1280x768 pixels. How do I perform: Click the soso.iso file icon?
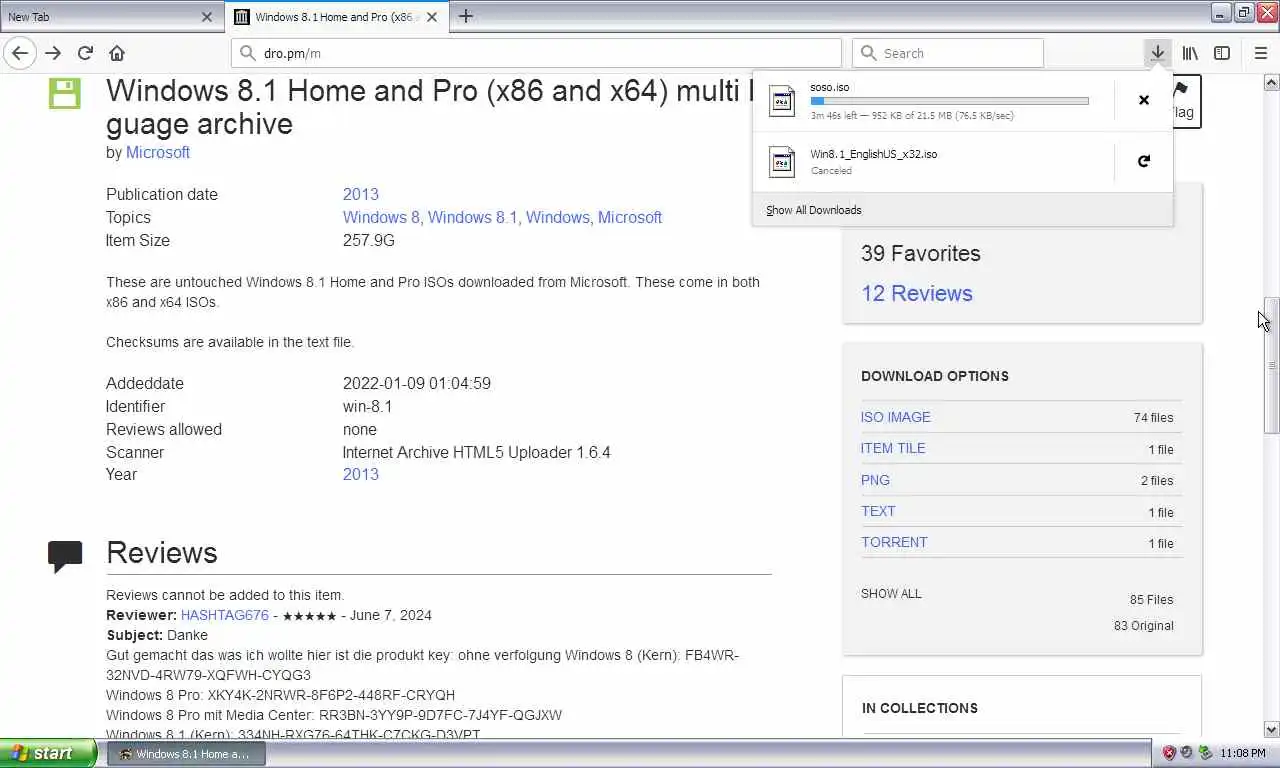(x=782, y=100)
